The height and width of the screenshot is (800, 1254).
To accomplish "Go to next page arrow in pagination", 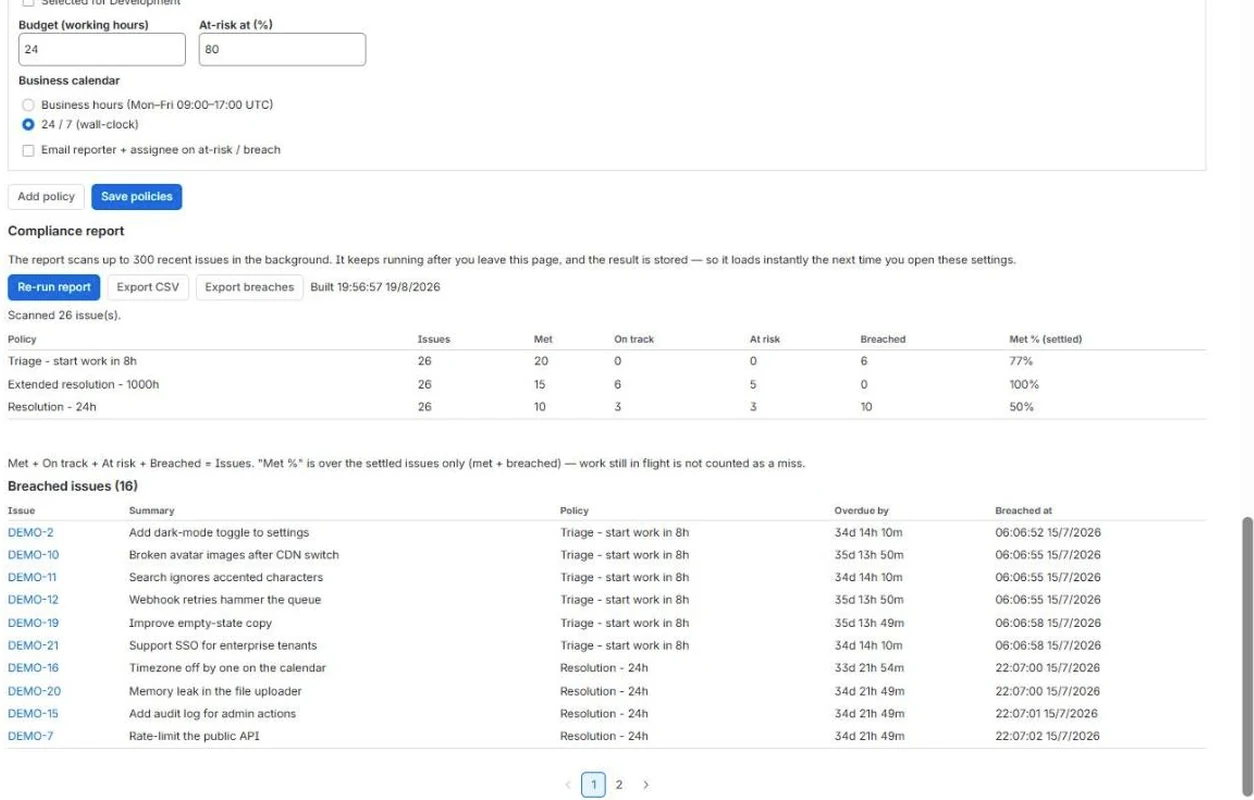I will pyautogui.click(x=646, y=785).
